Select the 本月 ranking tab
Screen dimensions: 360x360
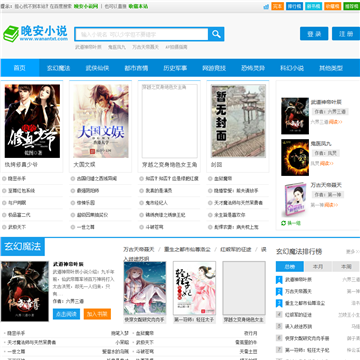tap(318, 267)
